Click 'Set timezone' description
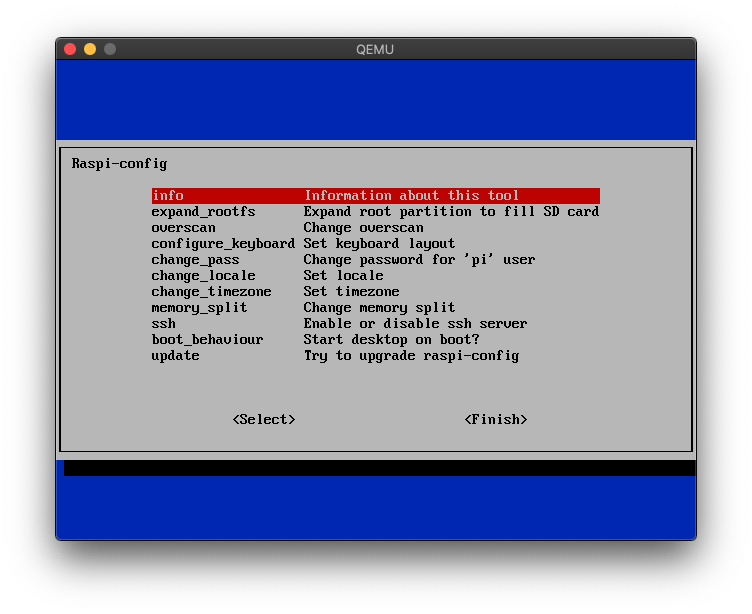Viewport: 752px width, 614px height. pyautogui.click(x=352, y=292)
